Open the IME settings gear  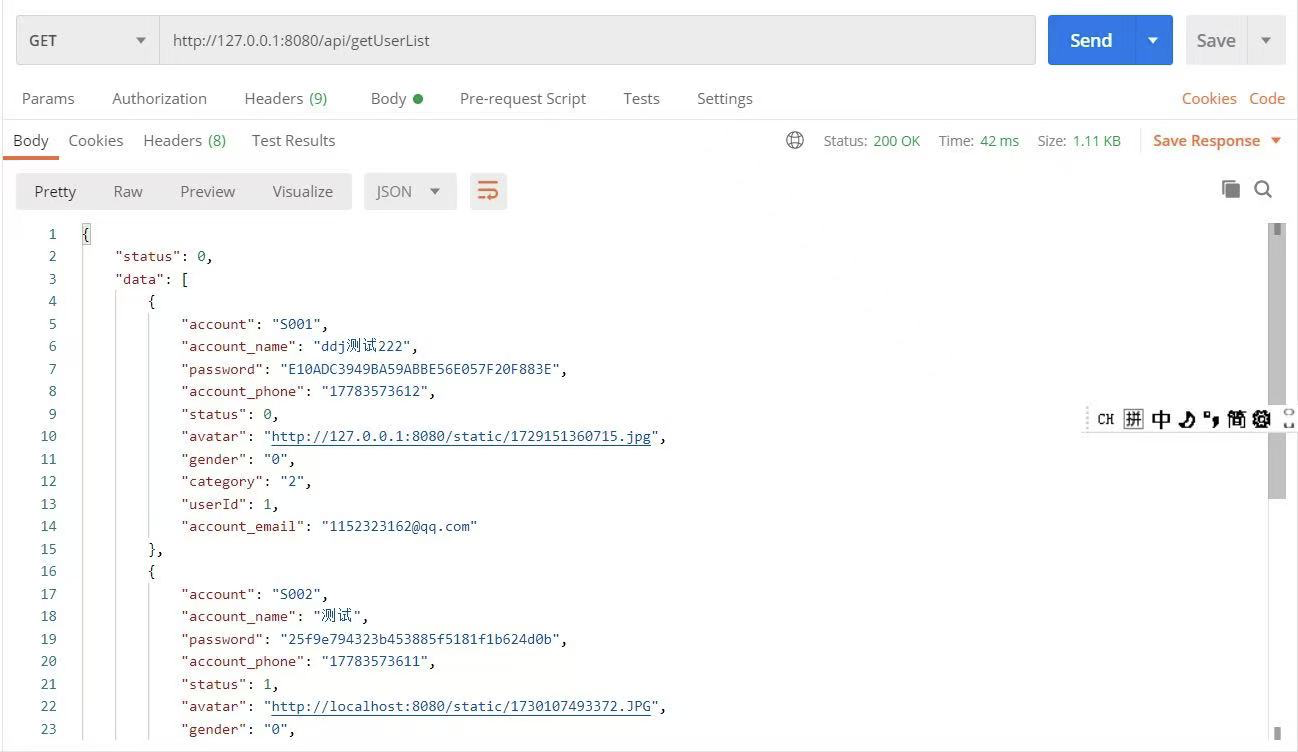tap(1261, 419)
